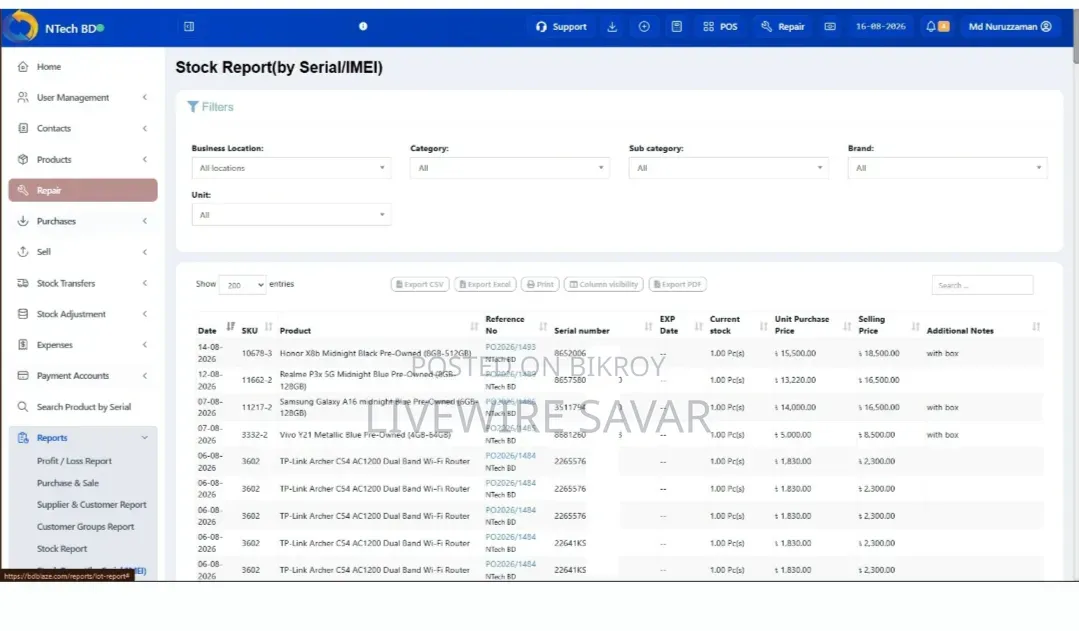Click the Purchases download icon in sidebar
This screenshot has height=631, width=1079.
pyautogui.click(x=23, y=222)
